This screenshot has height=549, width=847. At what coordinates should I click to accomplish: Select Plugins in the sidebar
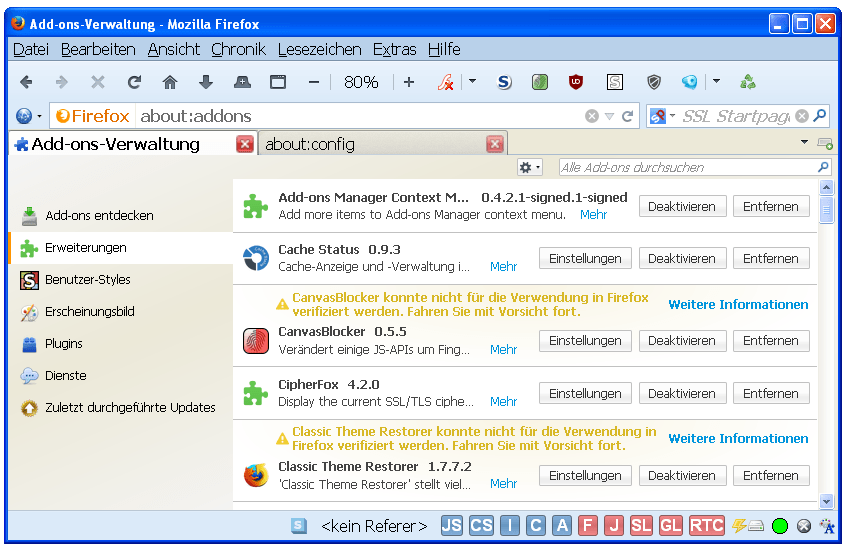64,344
